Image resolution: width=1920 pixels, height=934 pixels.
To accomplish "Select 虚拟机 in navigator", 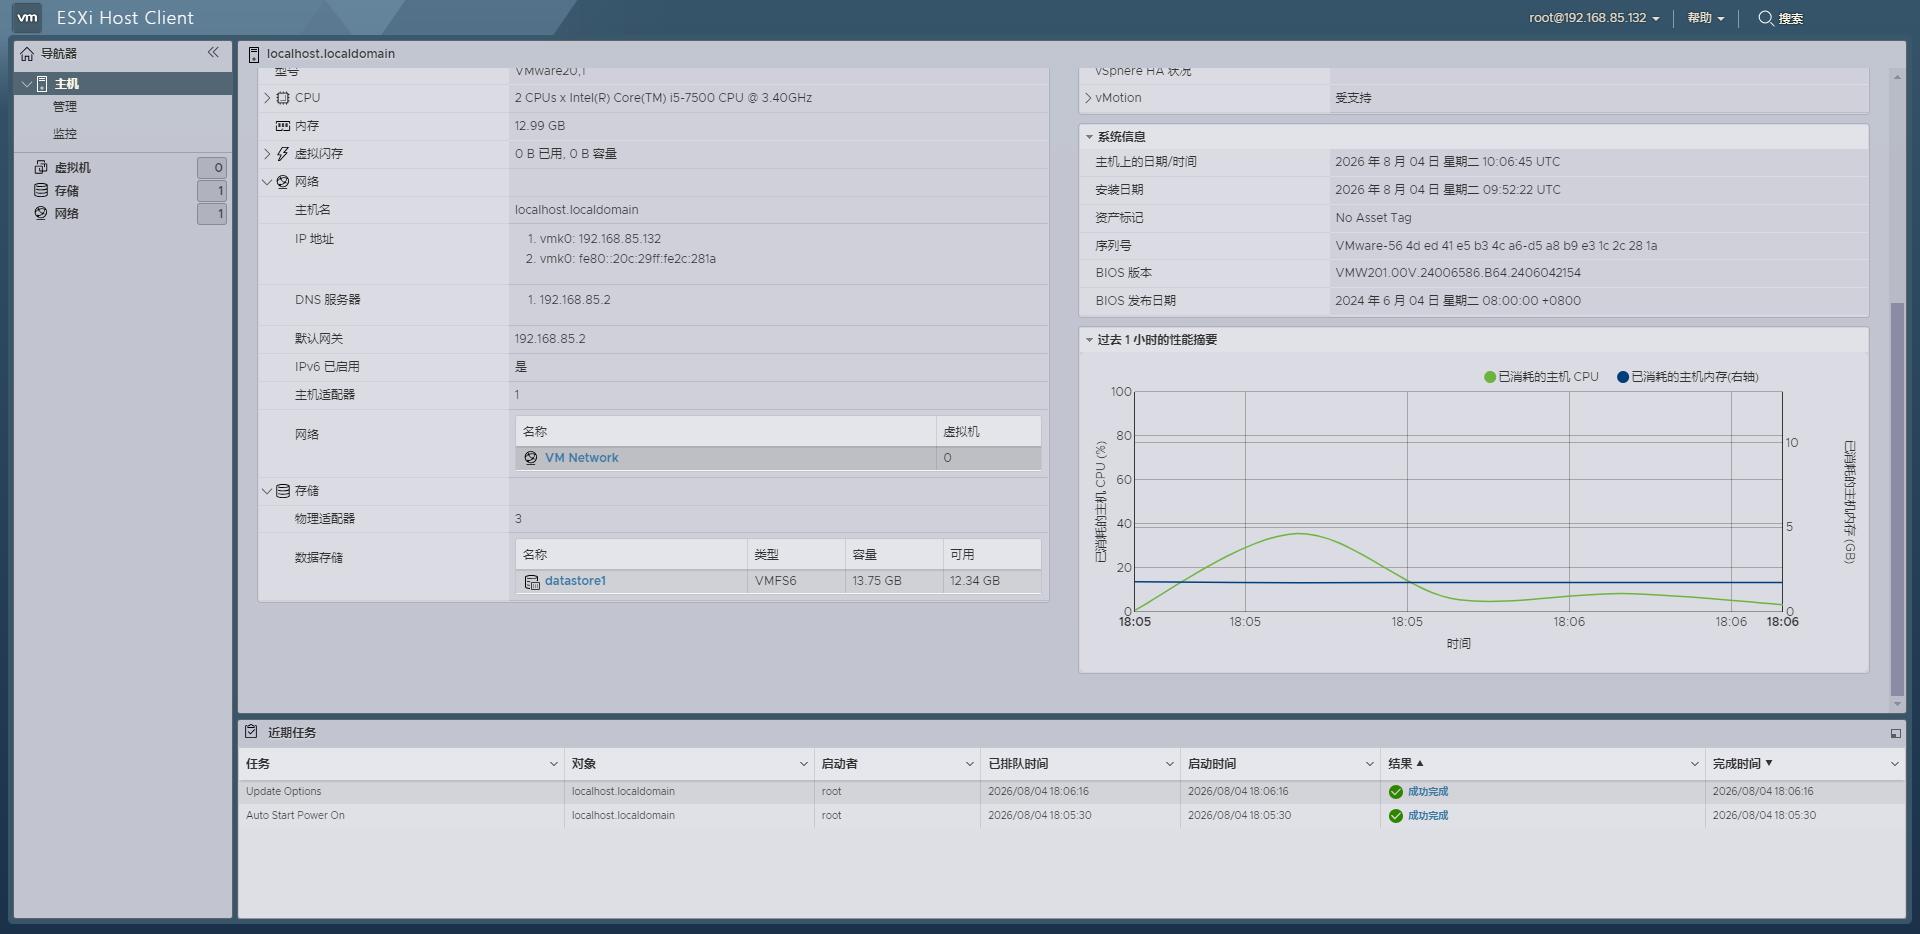I will click(x=72, y=168).
